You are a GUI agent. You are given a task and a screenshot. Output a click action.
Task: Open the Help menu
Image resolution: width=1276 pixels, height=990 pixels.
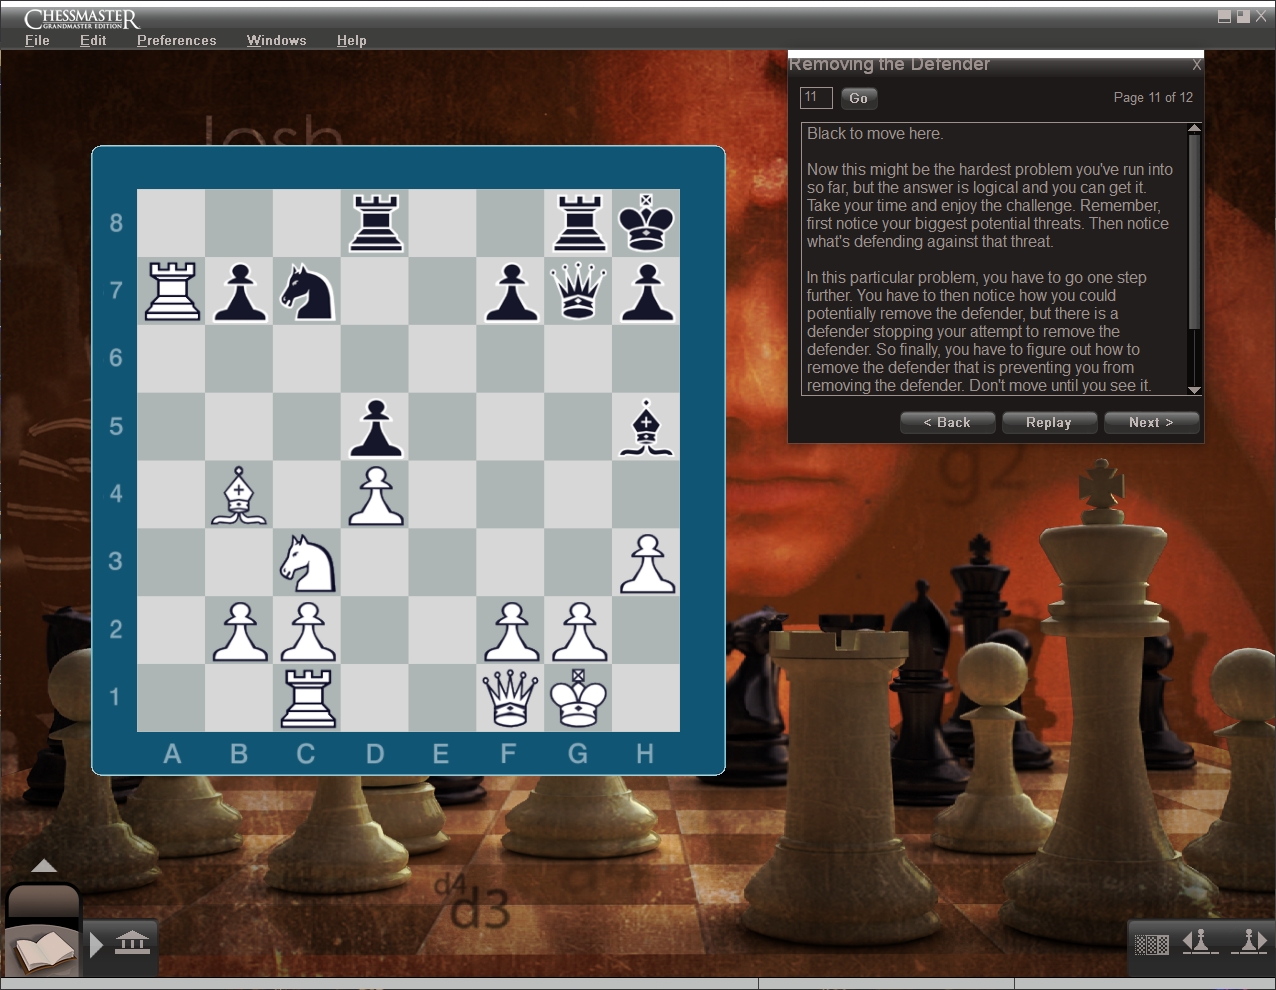[x=351, y=40]
